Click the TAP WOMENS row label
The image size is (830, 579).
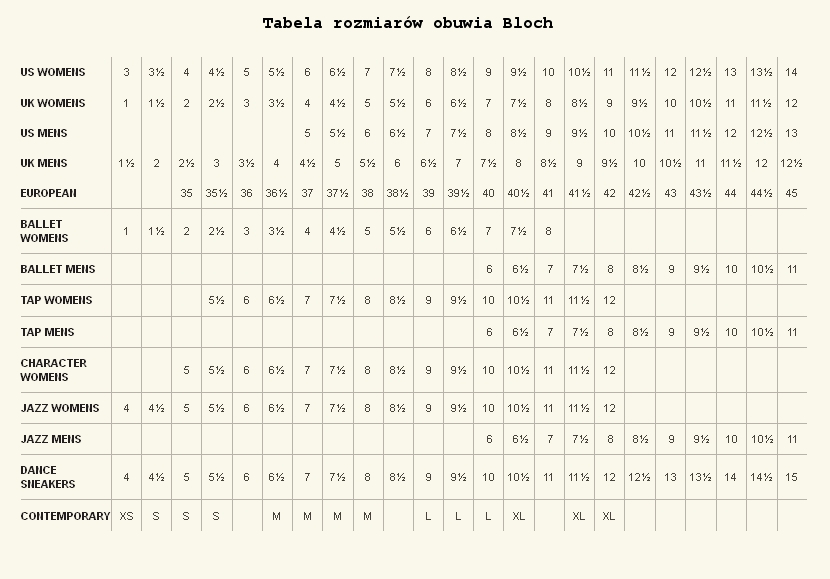pyautogui.click(x=56, y=300)
